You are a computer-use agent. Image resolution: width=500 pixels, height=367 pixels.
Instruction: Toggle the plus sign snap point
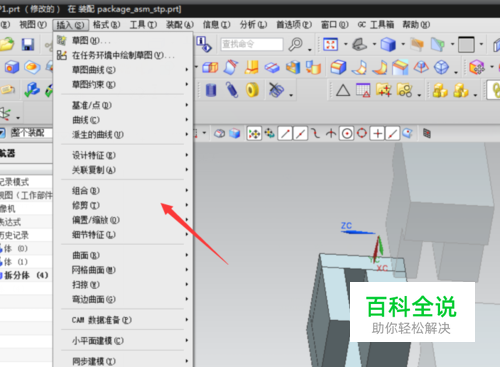[x=377, y=134]
